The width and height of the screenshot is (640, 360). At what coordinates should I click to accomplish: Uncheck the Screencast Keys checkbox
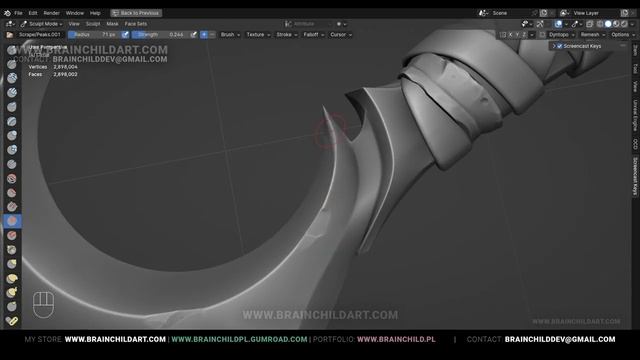560,46
